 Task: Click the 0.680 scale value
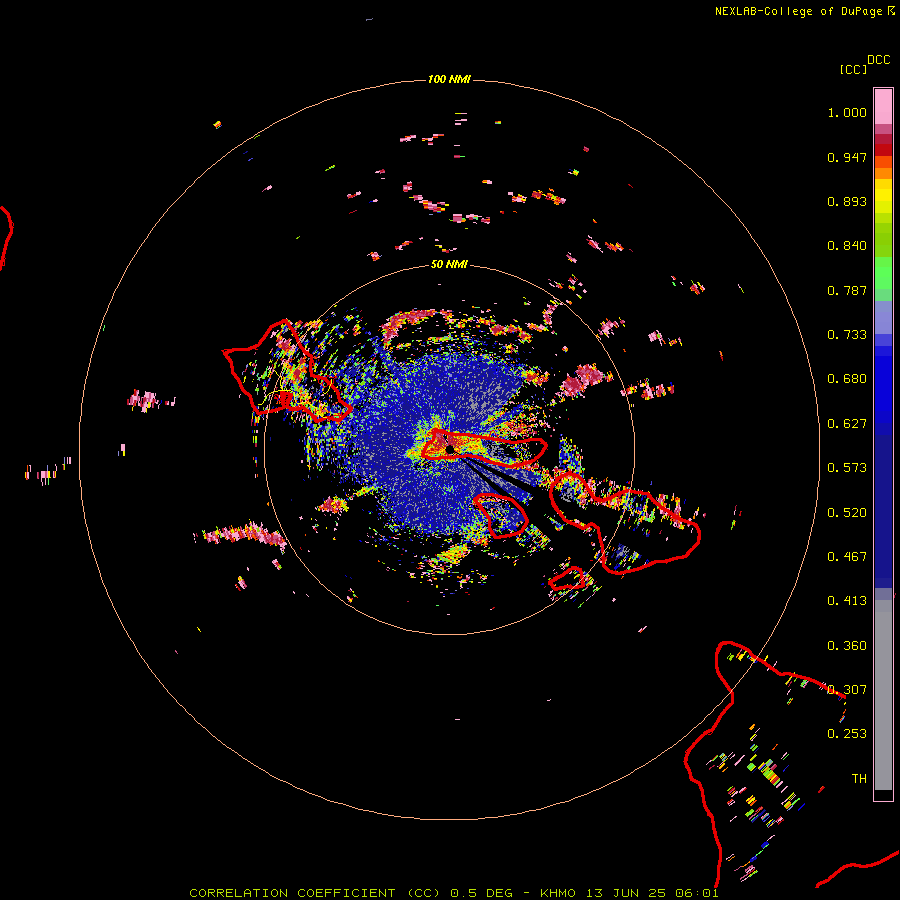pyautogui.click(x=847, y=379)
